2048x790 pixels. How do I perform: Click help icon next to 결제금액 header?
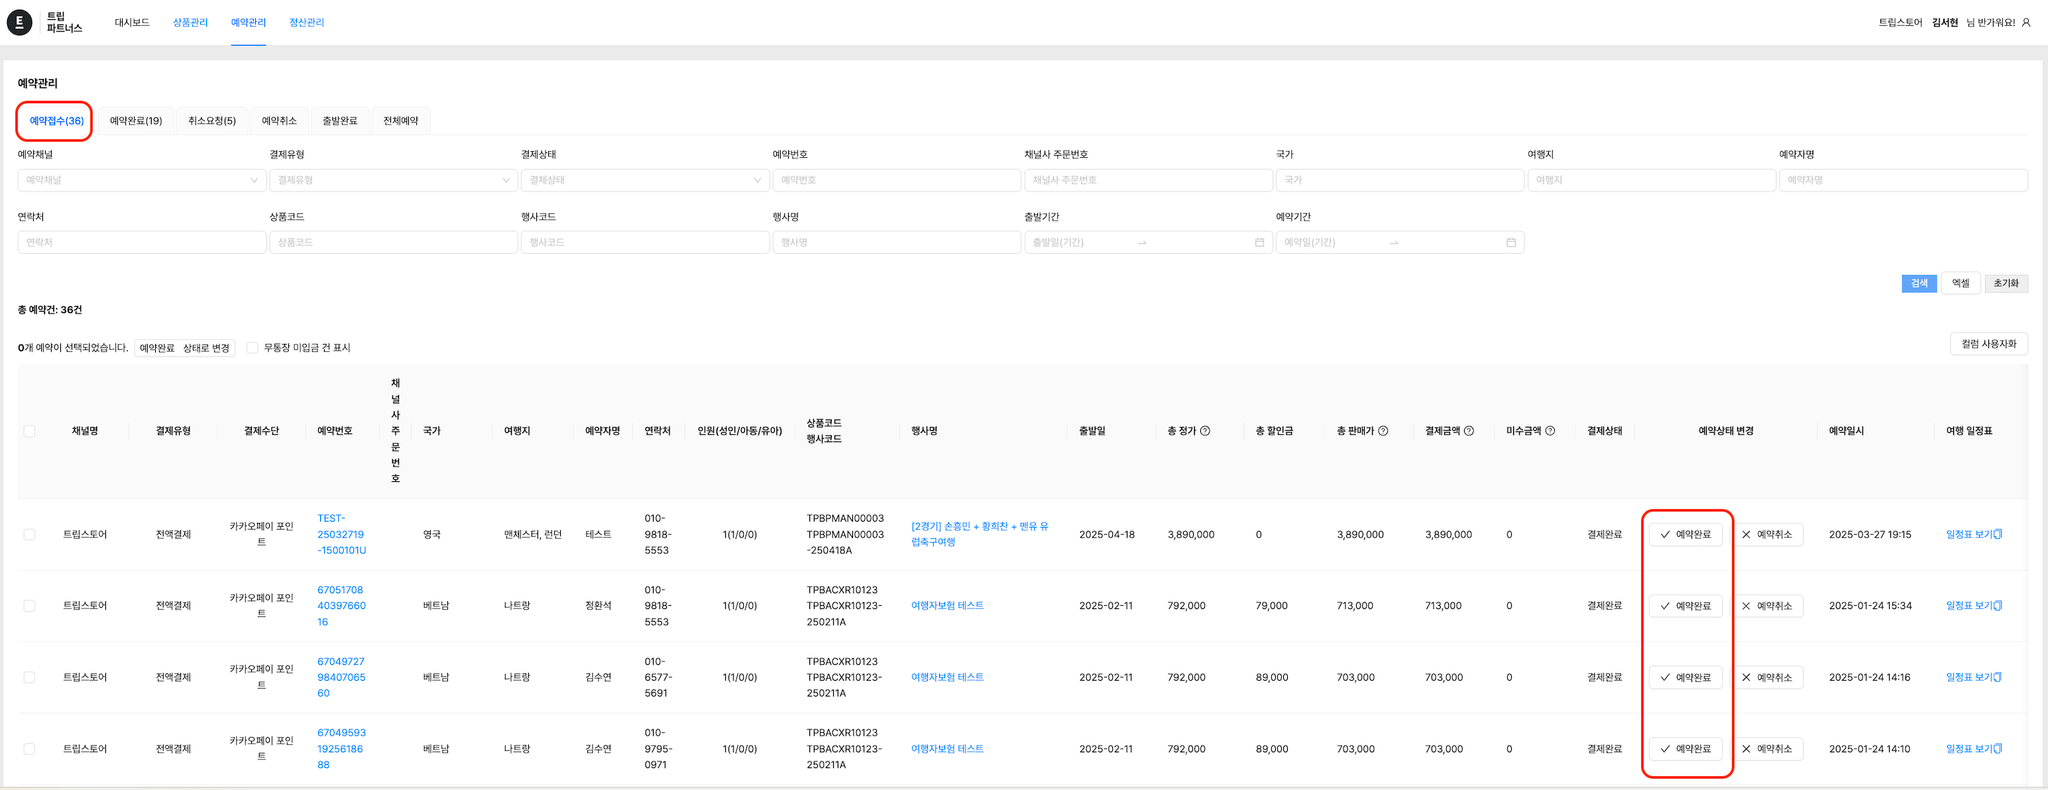pyautogui.click(x=1469, y=431)
